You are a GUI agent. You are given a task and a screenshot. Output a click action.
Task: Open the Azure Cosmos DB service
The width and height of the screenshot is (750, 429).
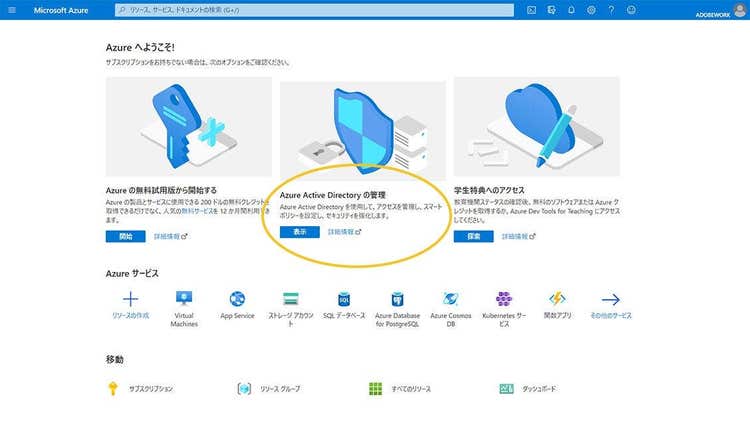[x=450, y=300]
